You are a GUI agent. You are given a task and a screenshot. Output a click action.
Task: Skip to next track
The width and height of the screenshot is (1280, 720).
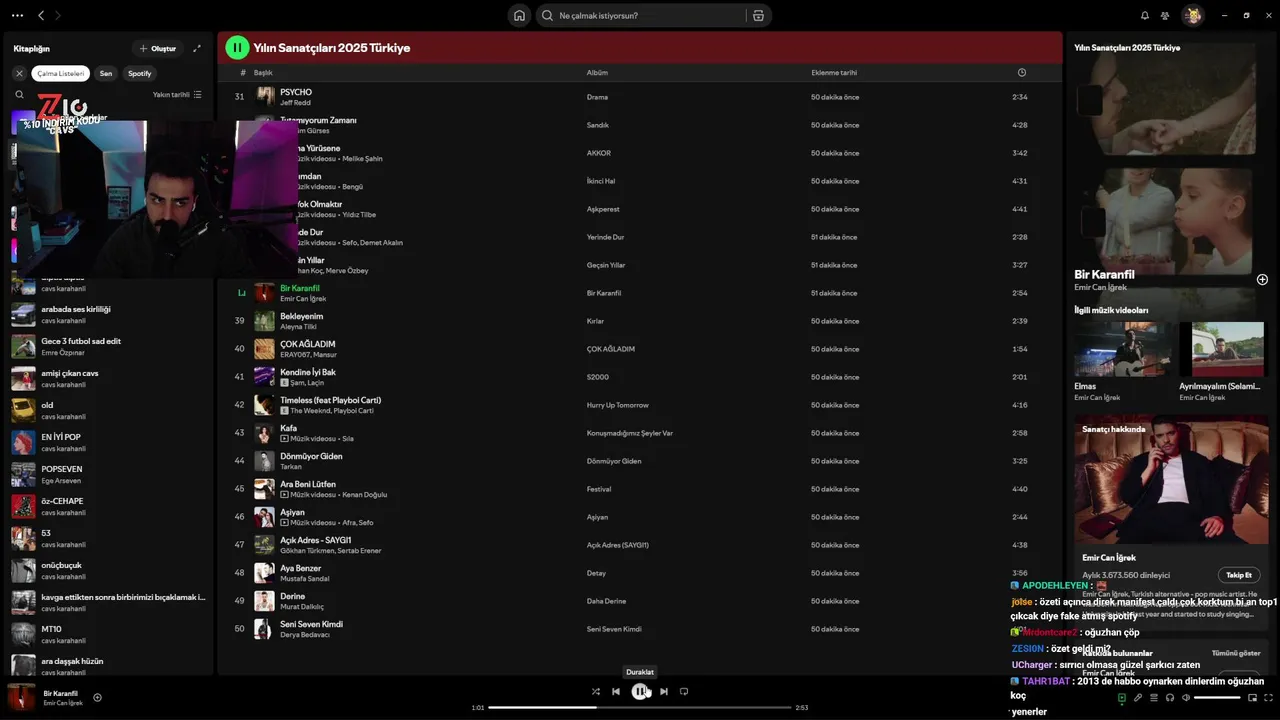(664, 691)
